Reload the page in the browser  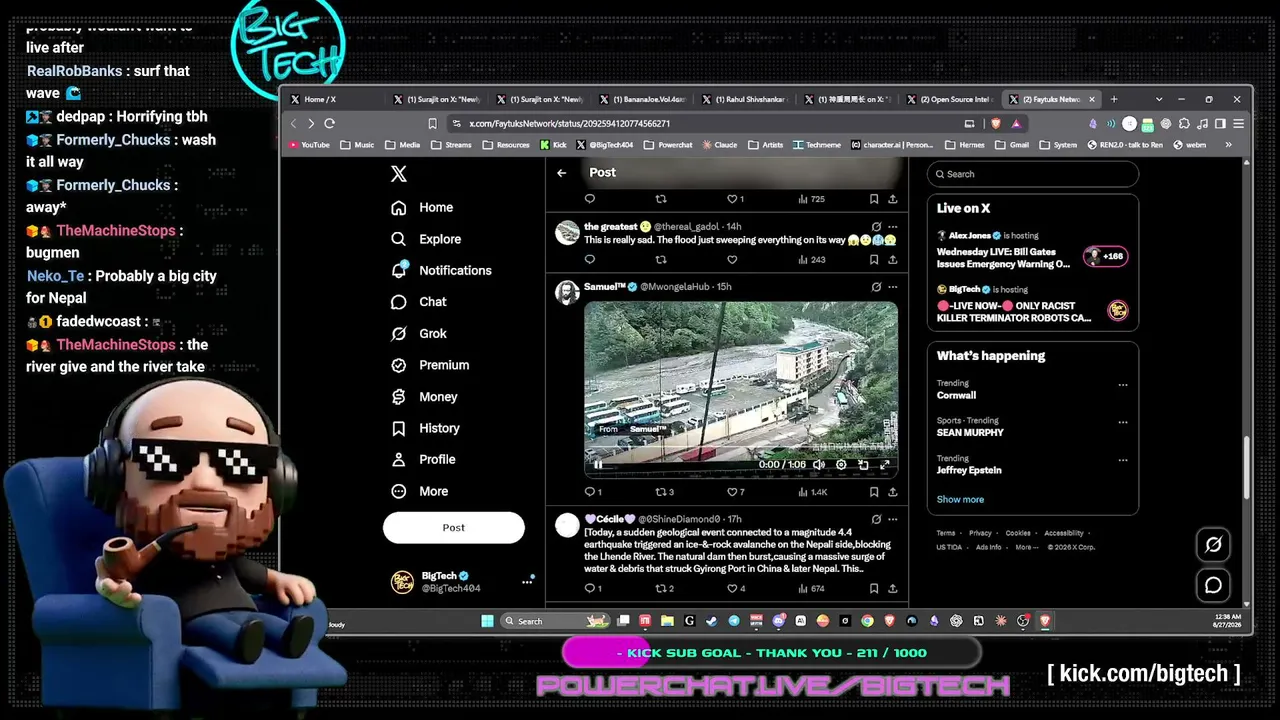[x=329, y=124]
